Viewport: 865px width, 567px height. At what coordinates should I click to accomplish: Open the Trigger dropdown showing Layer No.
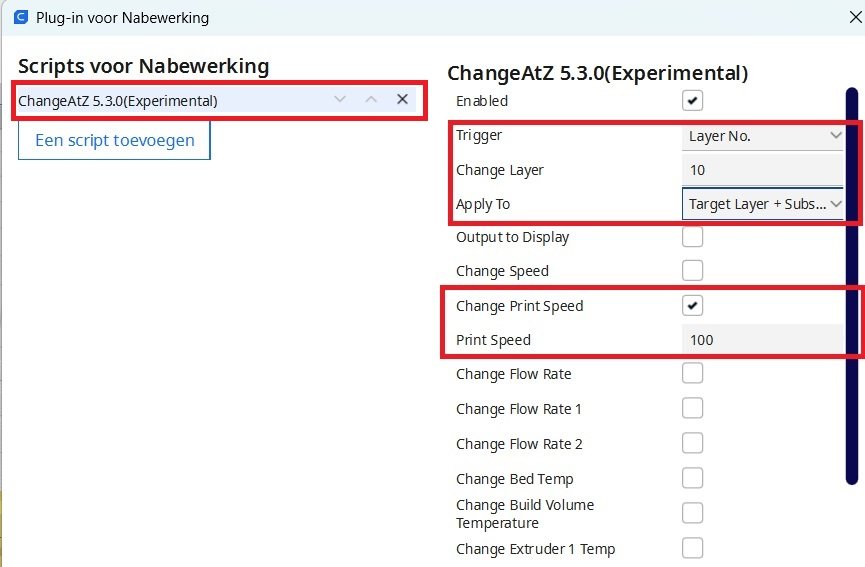(764, 136)
